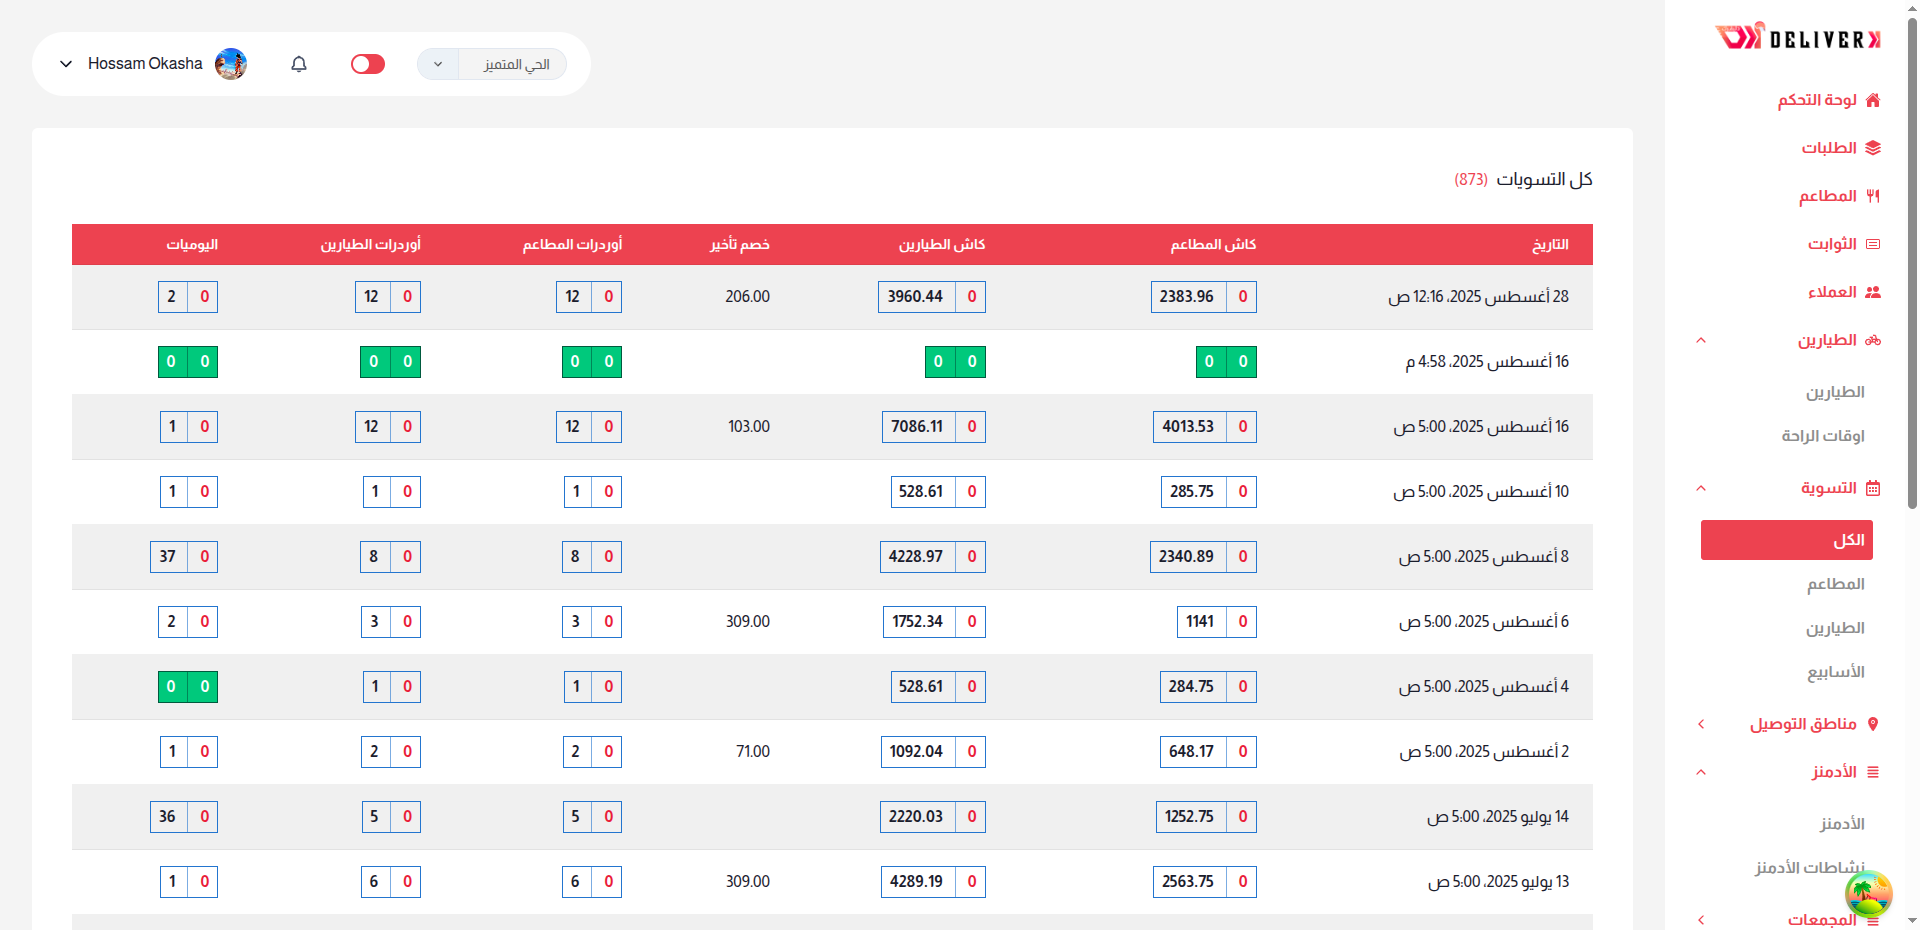
Task: Click the 3960.44 pilots cash value
Action: (915, 297)
